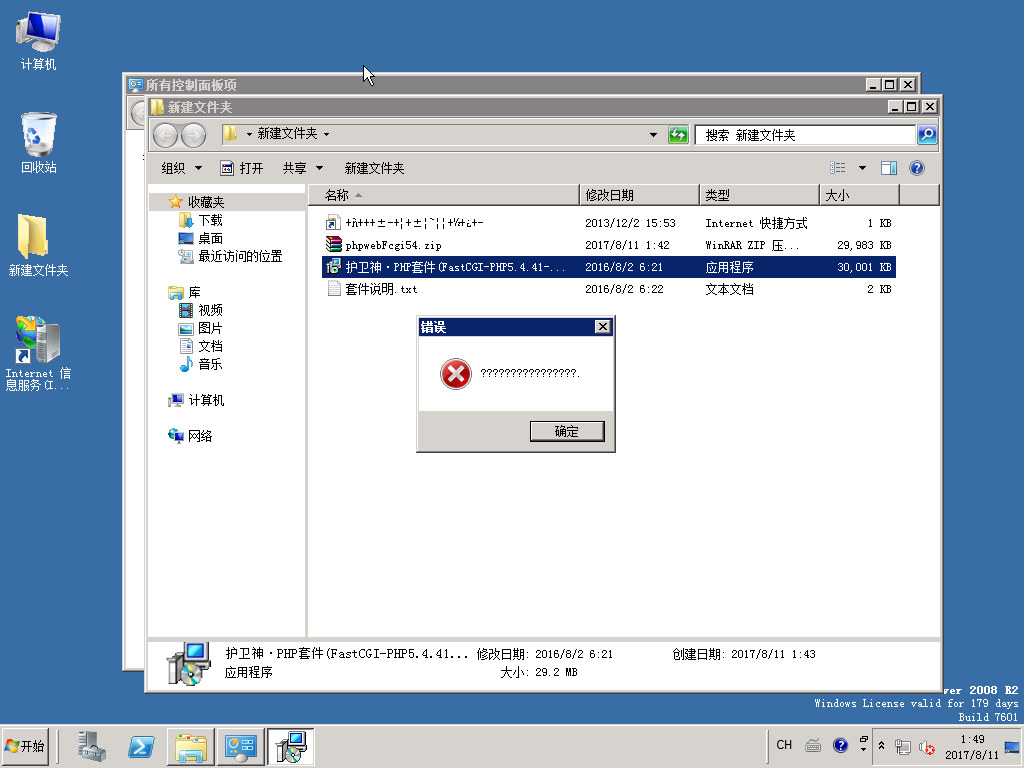
Task: Select the 套件说明.txt document icon
Action: pyautogui.click(x=334, y=289)
